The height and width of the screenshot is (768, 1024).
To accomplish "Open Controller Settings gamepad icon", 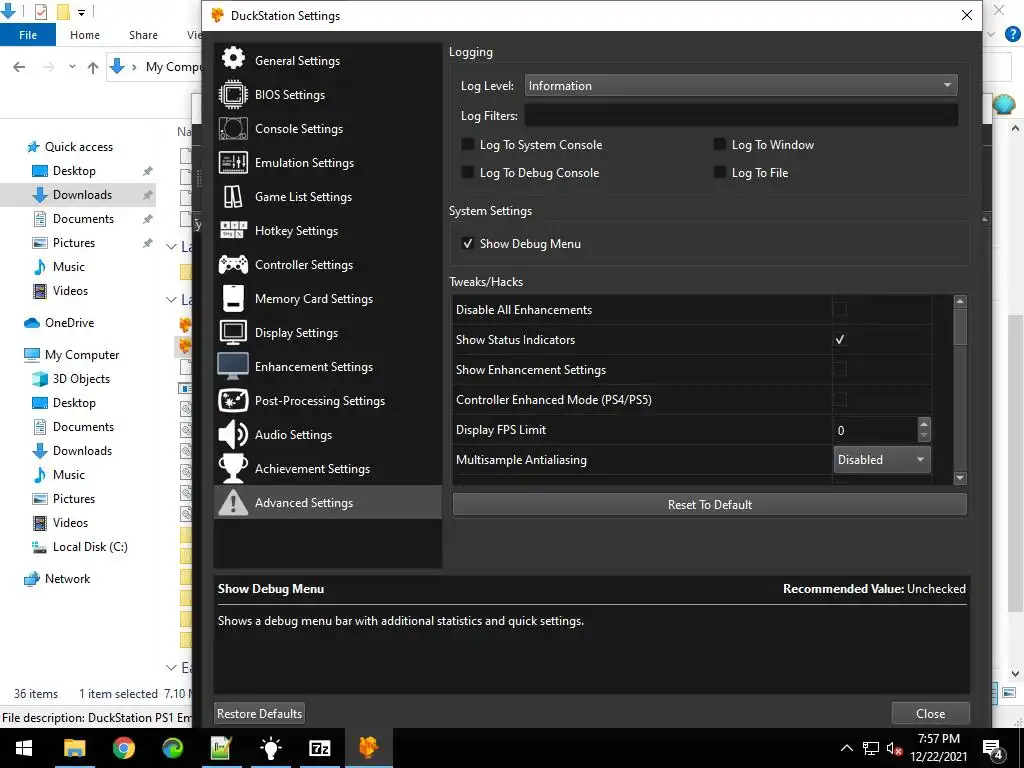I will (233, 264).
